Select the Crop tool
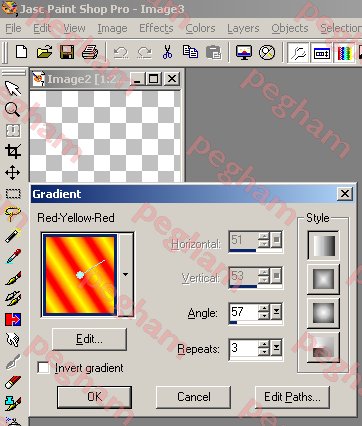Viewport: 362px width, 426px height. pyautogui.click(x=13, y=152)
